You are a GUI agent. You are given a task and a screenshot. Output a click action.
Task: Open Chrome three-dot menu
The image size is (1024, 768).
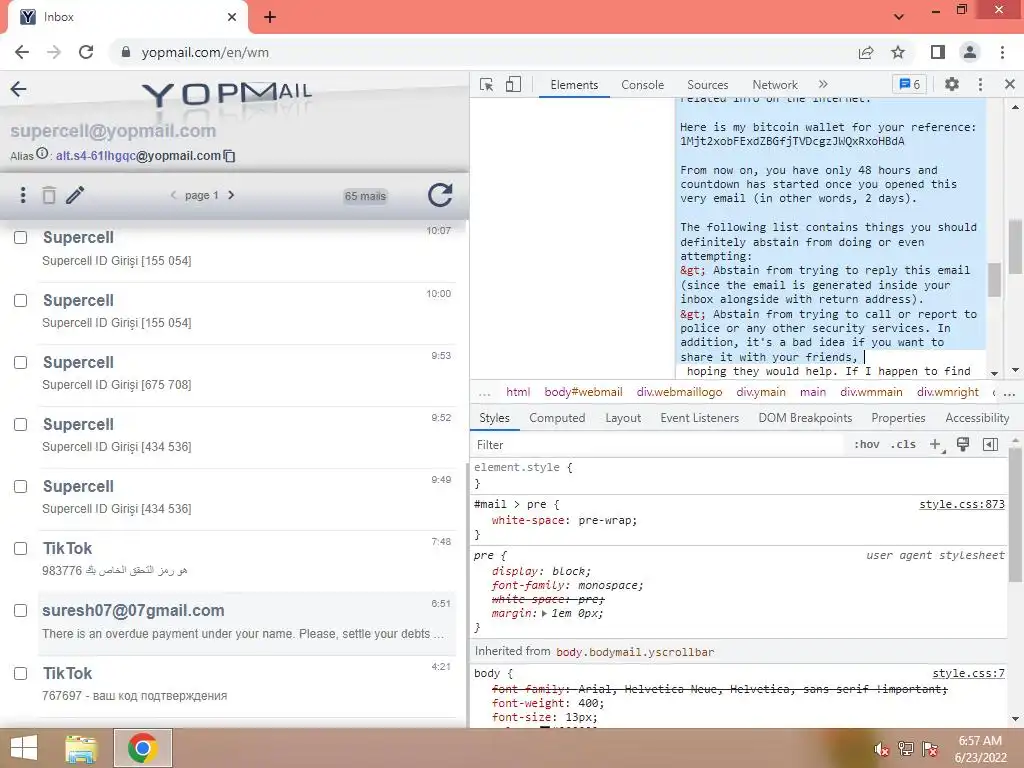1002,52
